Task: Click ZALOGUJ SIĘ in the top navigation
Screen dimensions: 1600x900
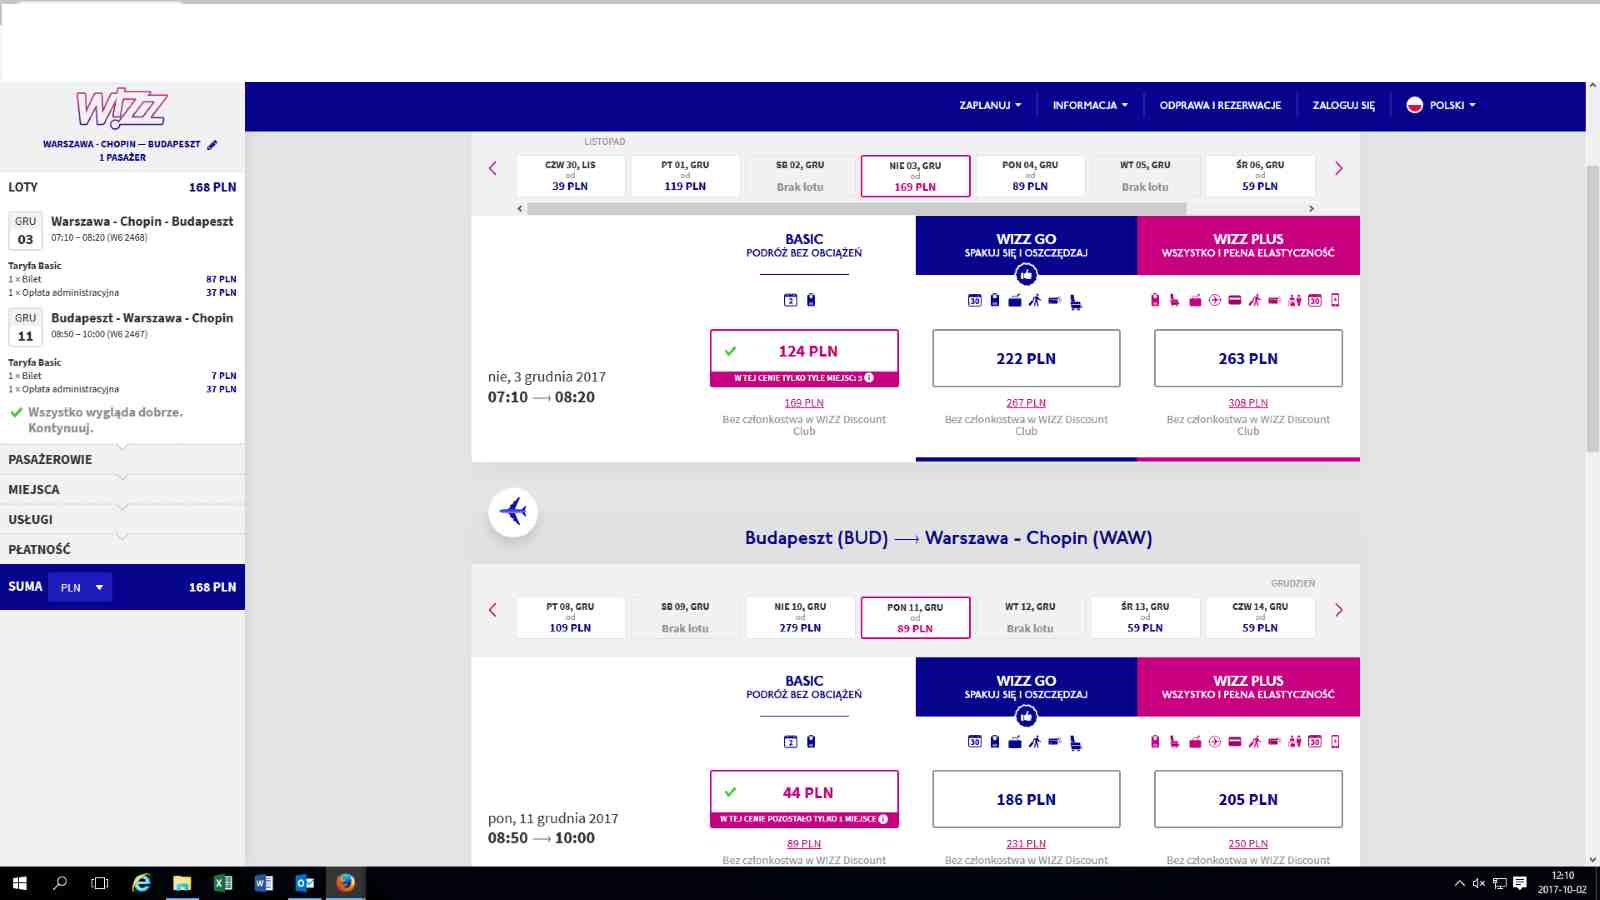Action: [1344, 105]
